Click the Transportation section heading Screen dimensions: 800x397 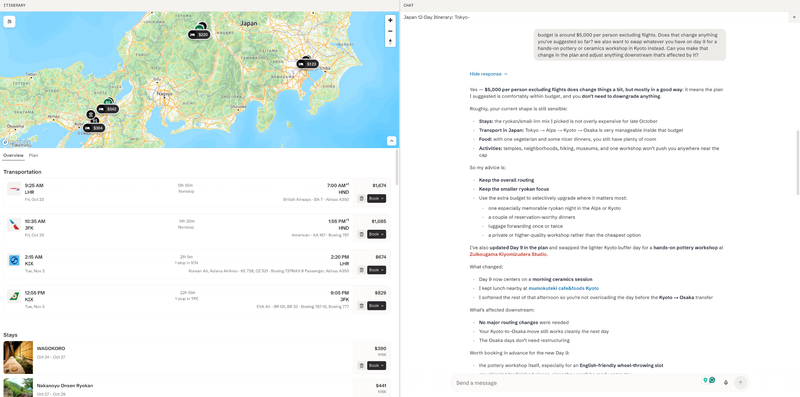(x=22, y=172)
